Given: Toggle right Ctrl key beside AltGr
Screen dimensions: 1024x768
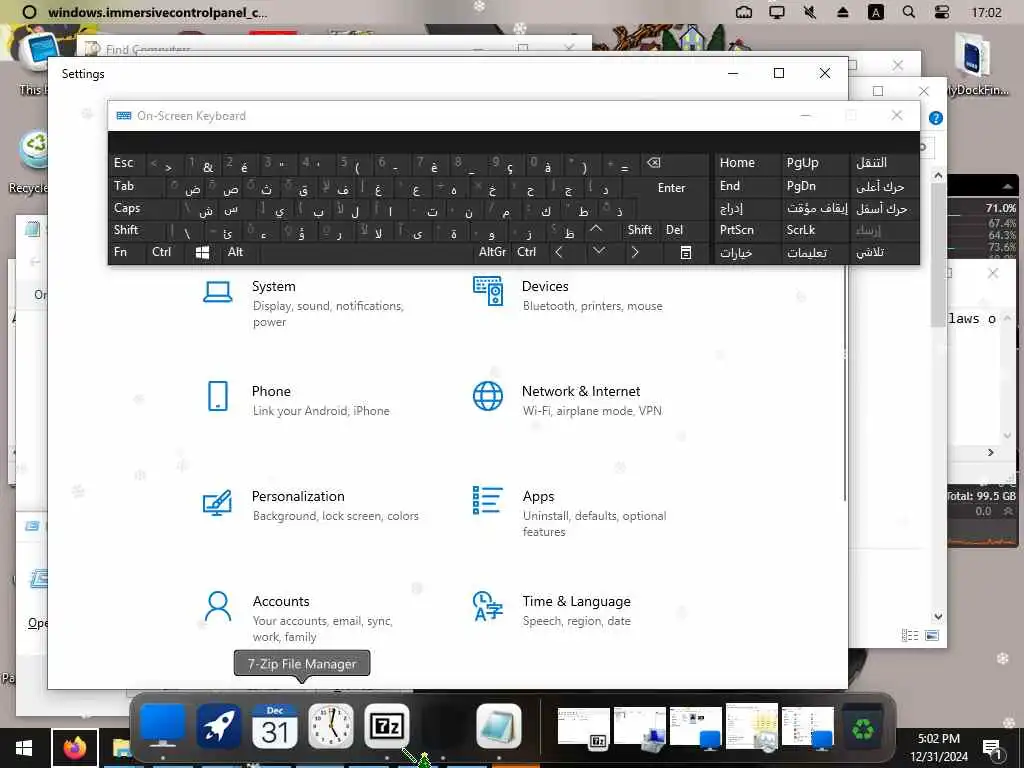Looking at the screenshot, I should tap(530, 253).
